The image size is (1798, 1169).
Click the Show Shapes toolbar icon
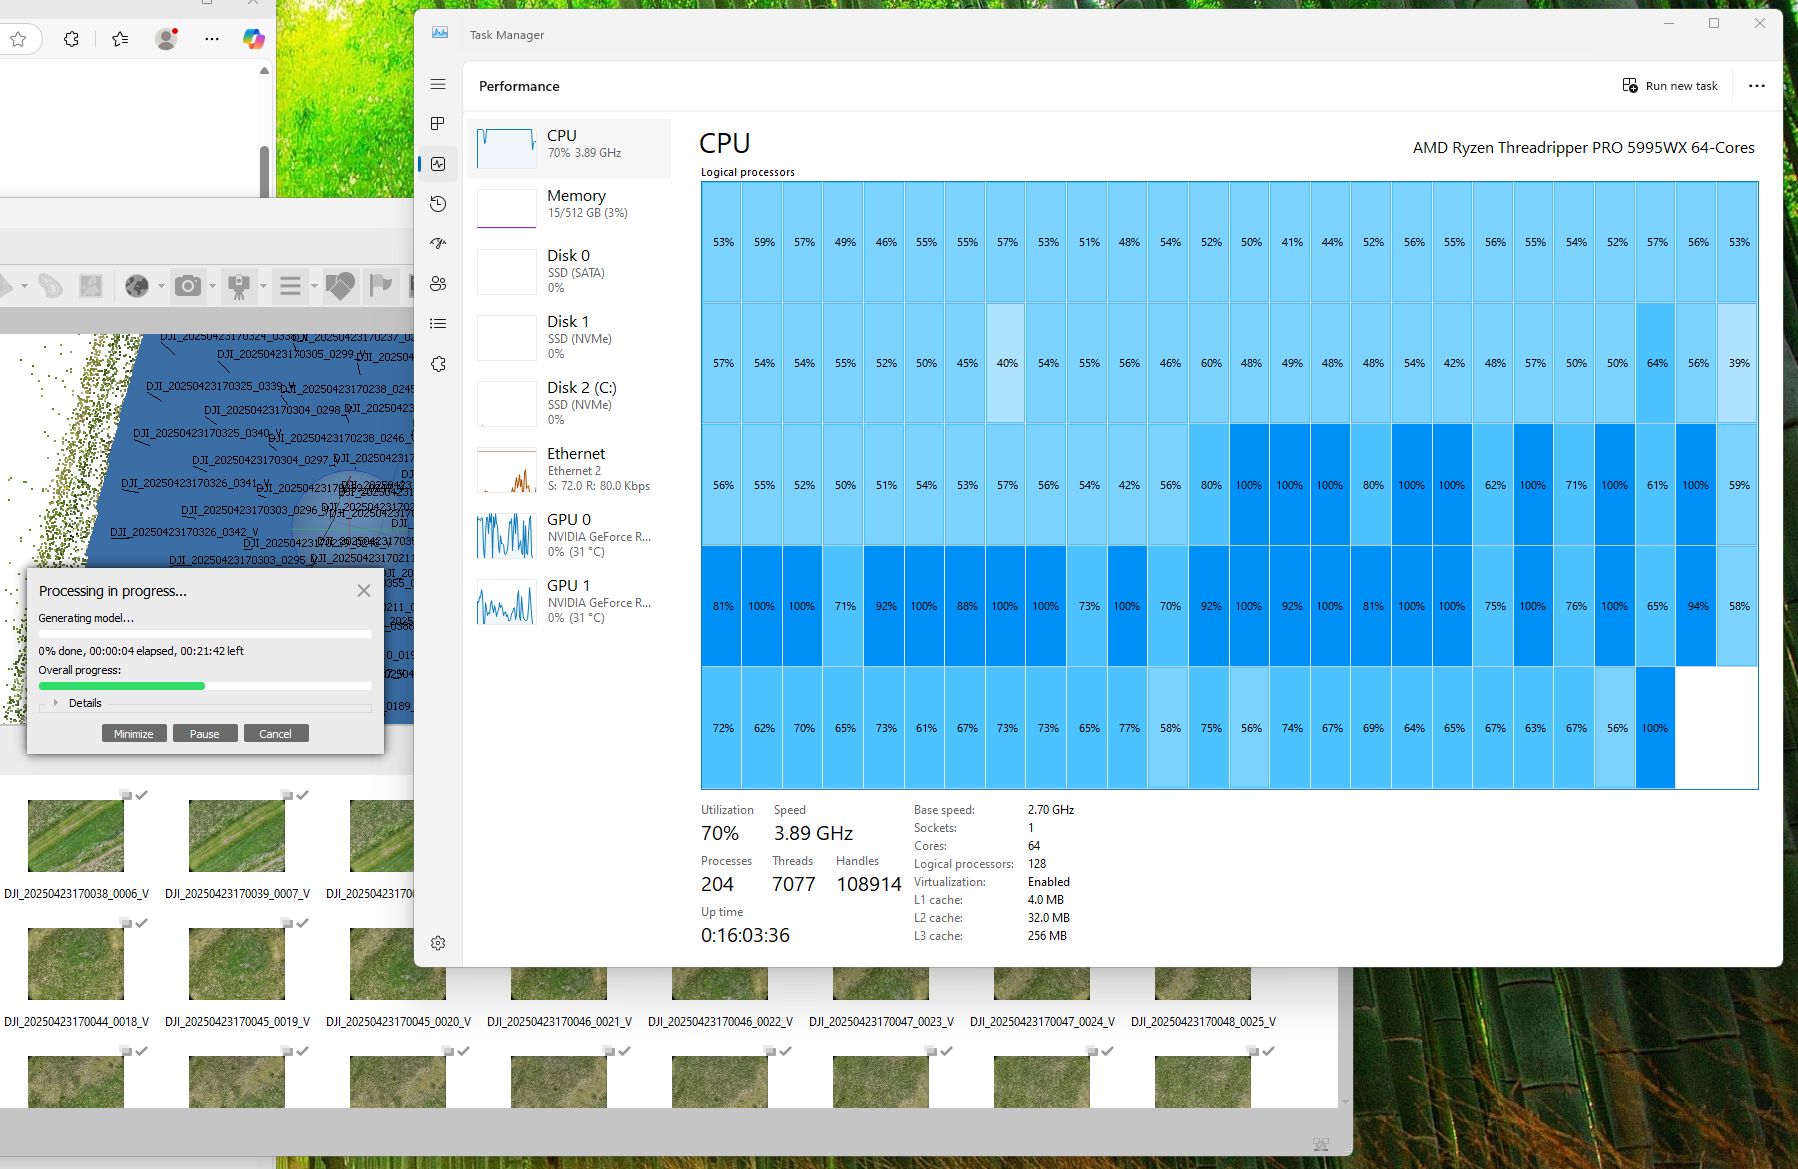pyautogui.click(x=340, y=287)
